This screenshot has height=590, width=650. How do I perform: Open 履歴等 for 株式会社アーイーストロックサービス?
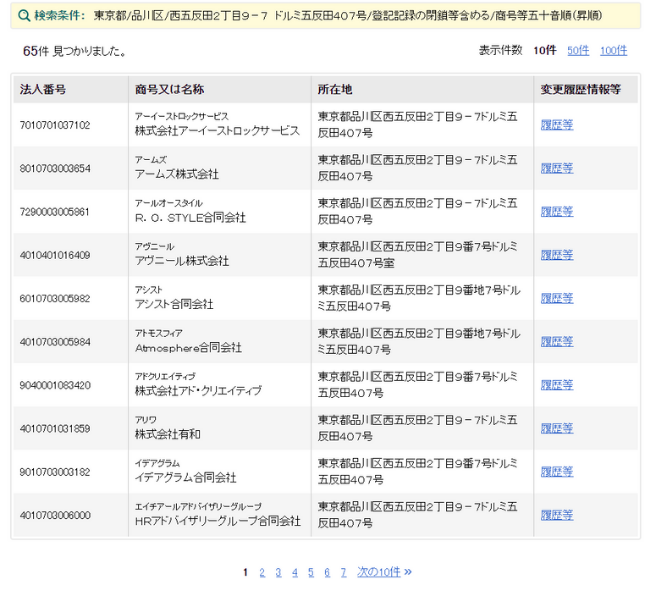pos(556,125)
